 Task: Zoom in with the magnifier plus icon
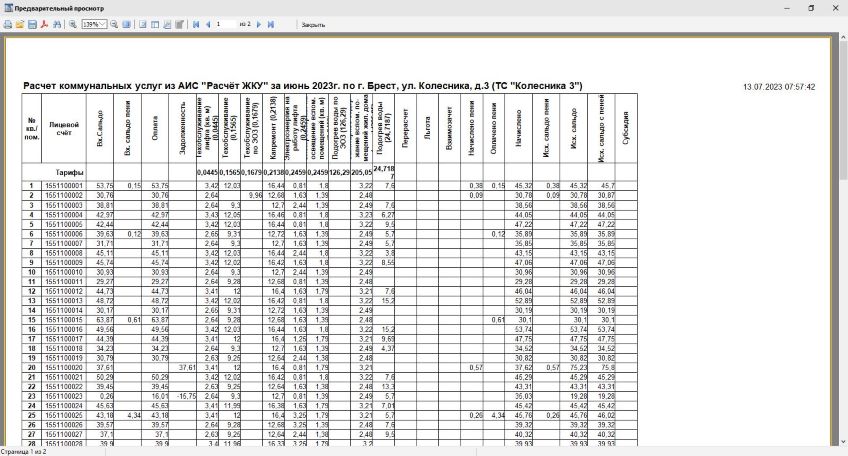[73, 23]
